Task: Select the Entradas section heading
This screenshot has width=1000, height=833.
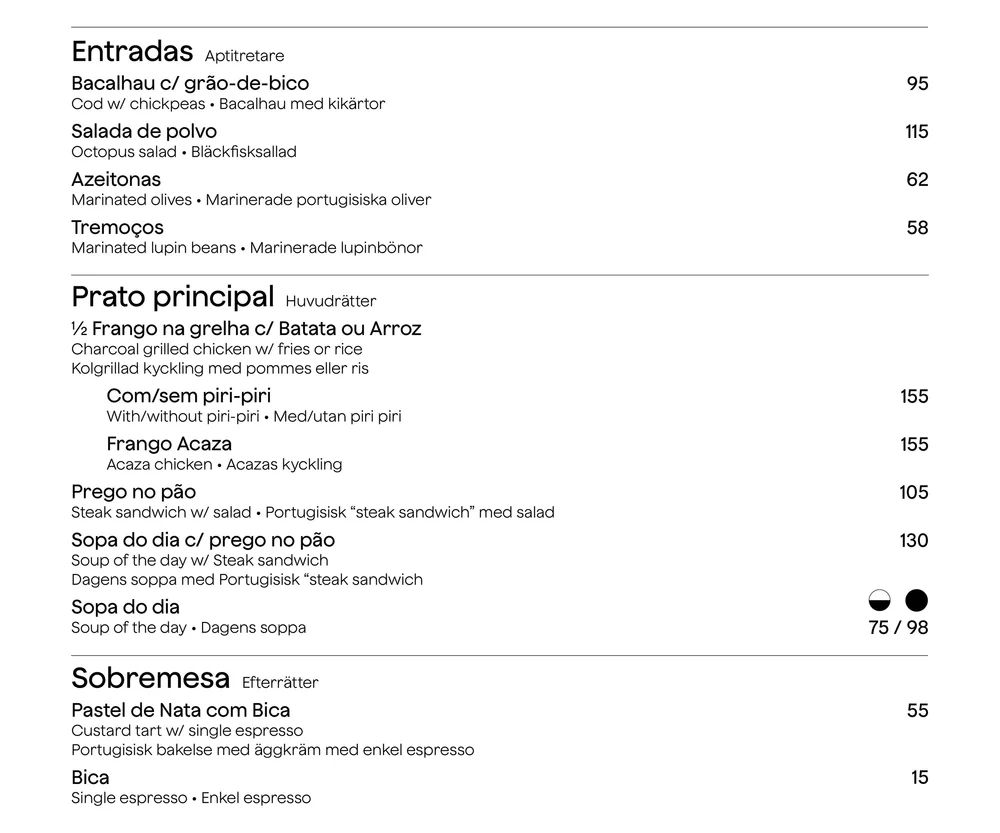Action: (x=132, y=52)
